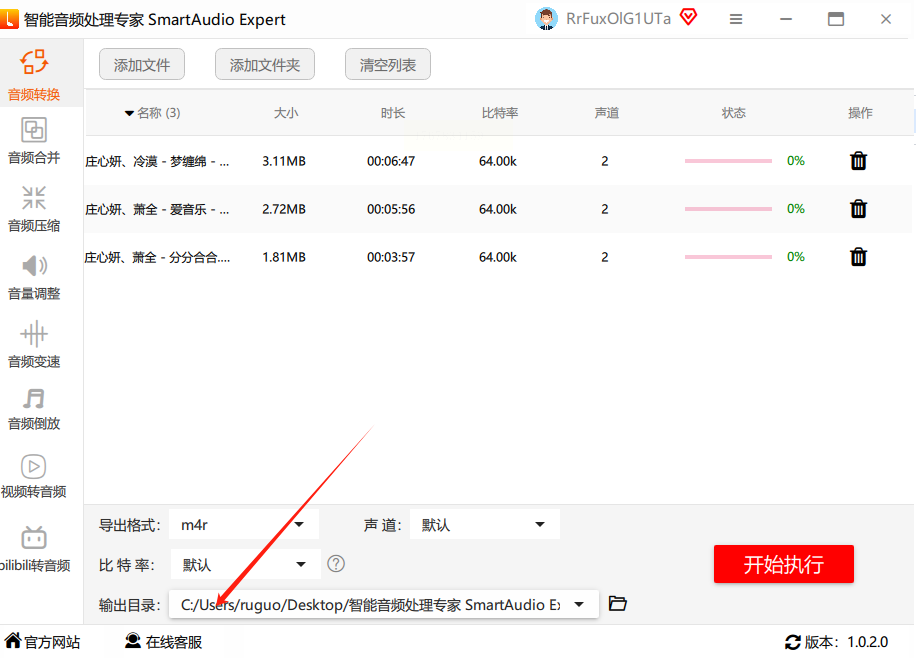Open the bilibili转音频 tool
916x658 pixels.
coord(34,548)
